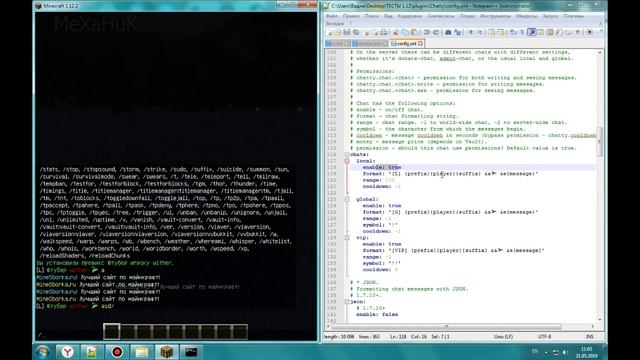The width and height of the screenshot is (640, 360).
Task: Click the Print toolbar icon
Action: click(384, 32)
